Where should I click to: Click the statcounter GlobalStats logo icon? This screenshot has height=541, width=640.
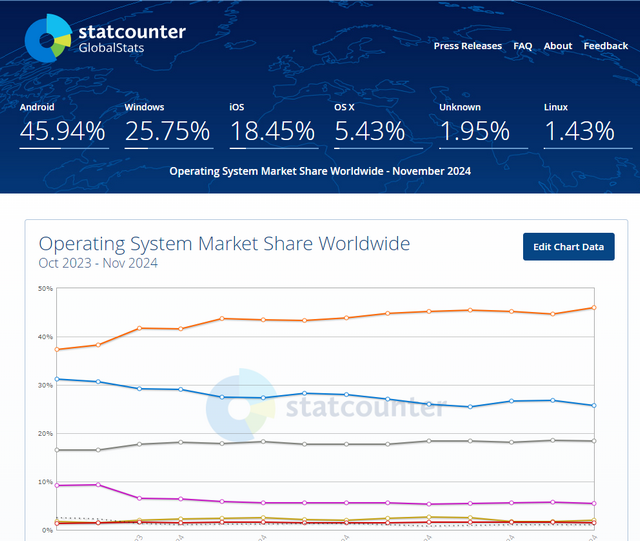pos(48,38)
